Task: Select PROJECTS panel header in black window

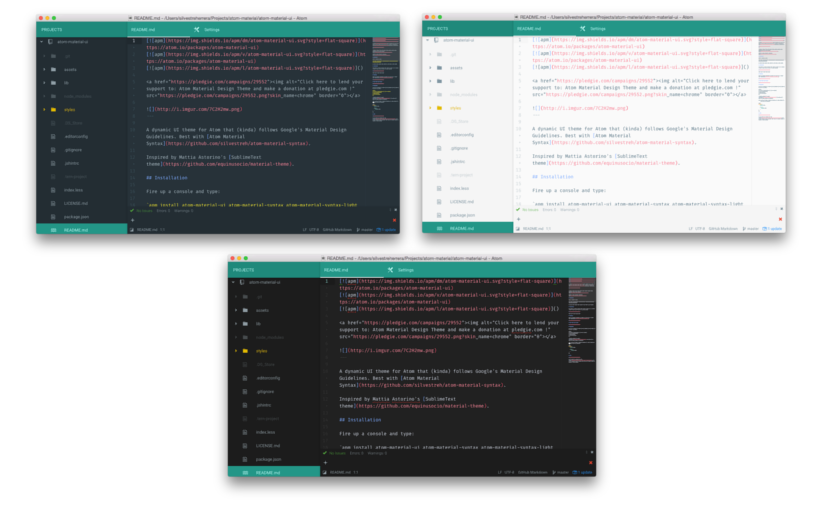Action: pyautogui.click(x=244, y=270)
